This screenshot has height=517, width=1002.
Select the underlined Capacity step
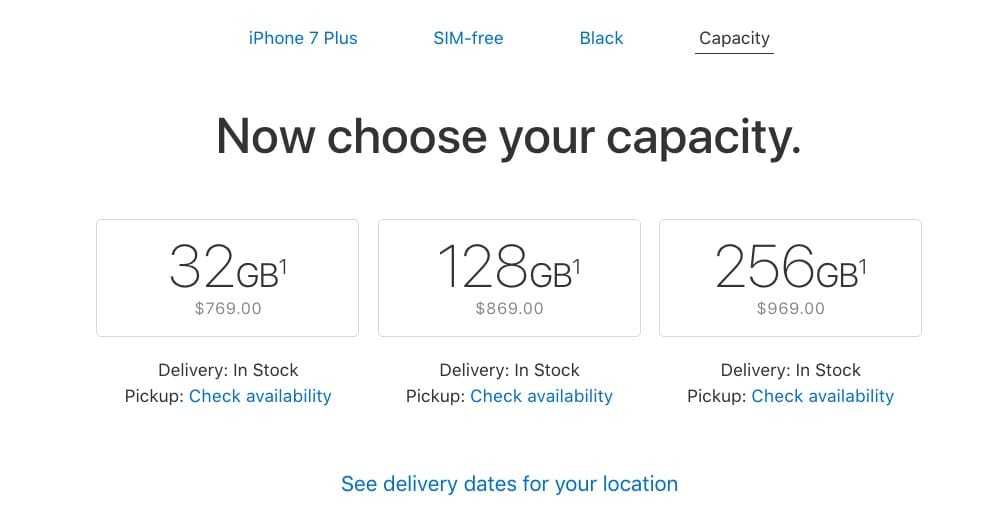click(x=734, y=38)
